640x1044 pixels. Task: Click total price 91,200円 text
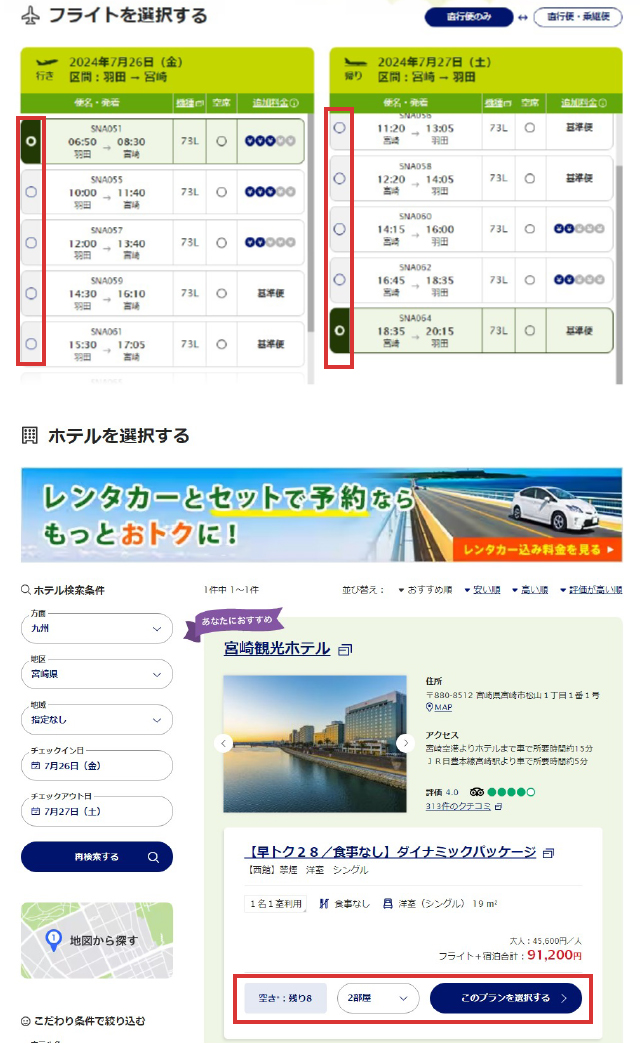click(554, 955)
